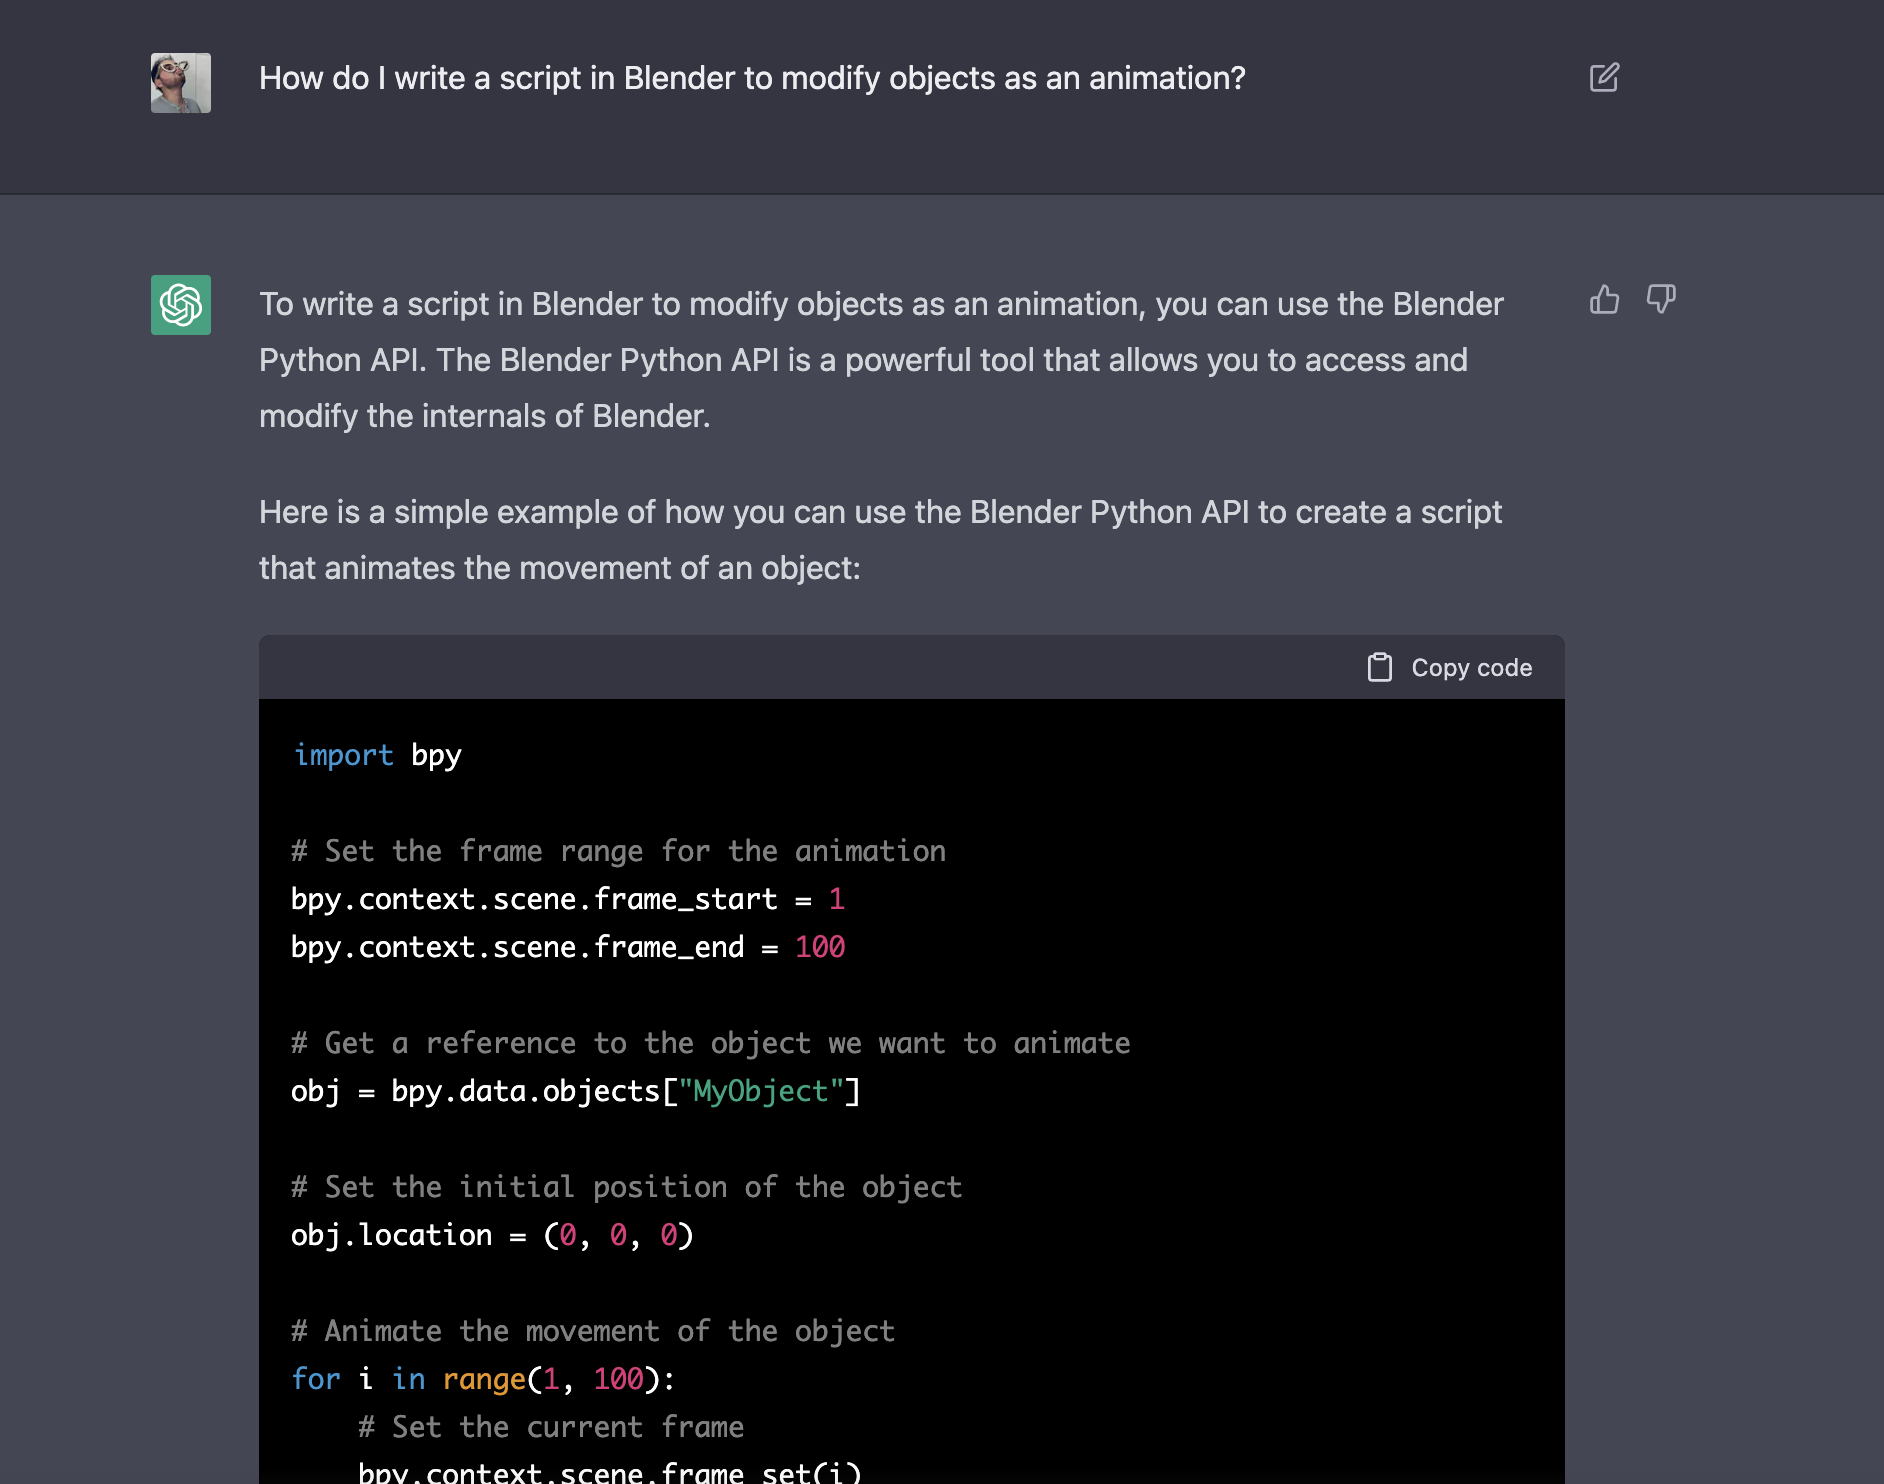
Task: Click the 'Get a reference to the object' comment
Action: pos(710,1043)
